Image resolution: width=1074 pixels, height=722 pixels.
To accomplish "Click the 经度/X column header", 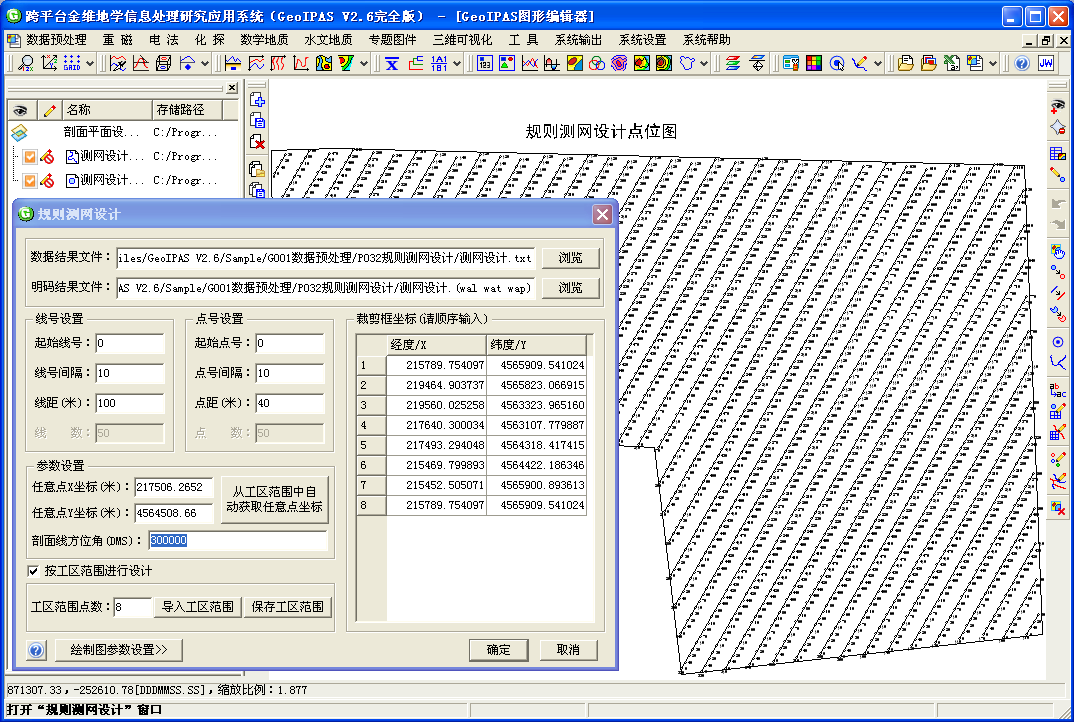I will 436,345.
